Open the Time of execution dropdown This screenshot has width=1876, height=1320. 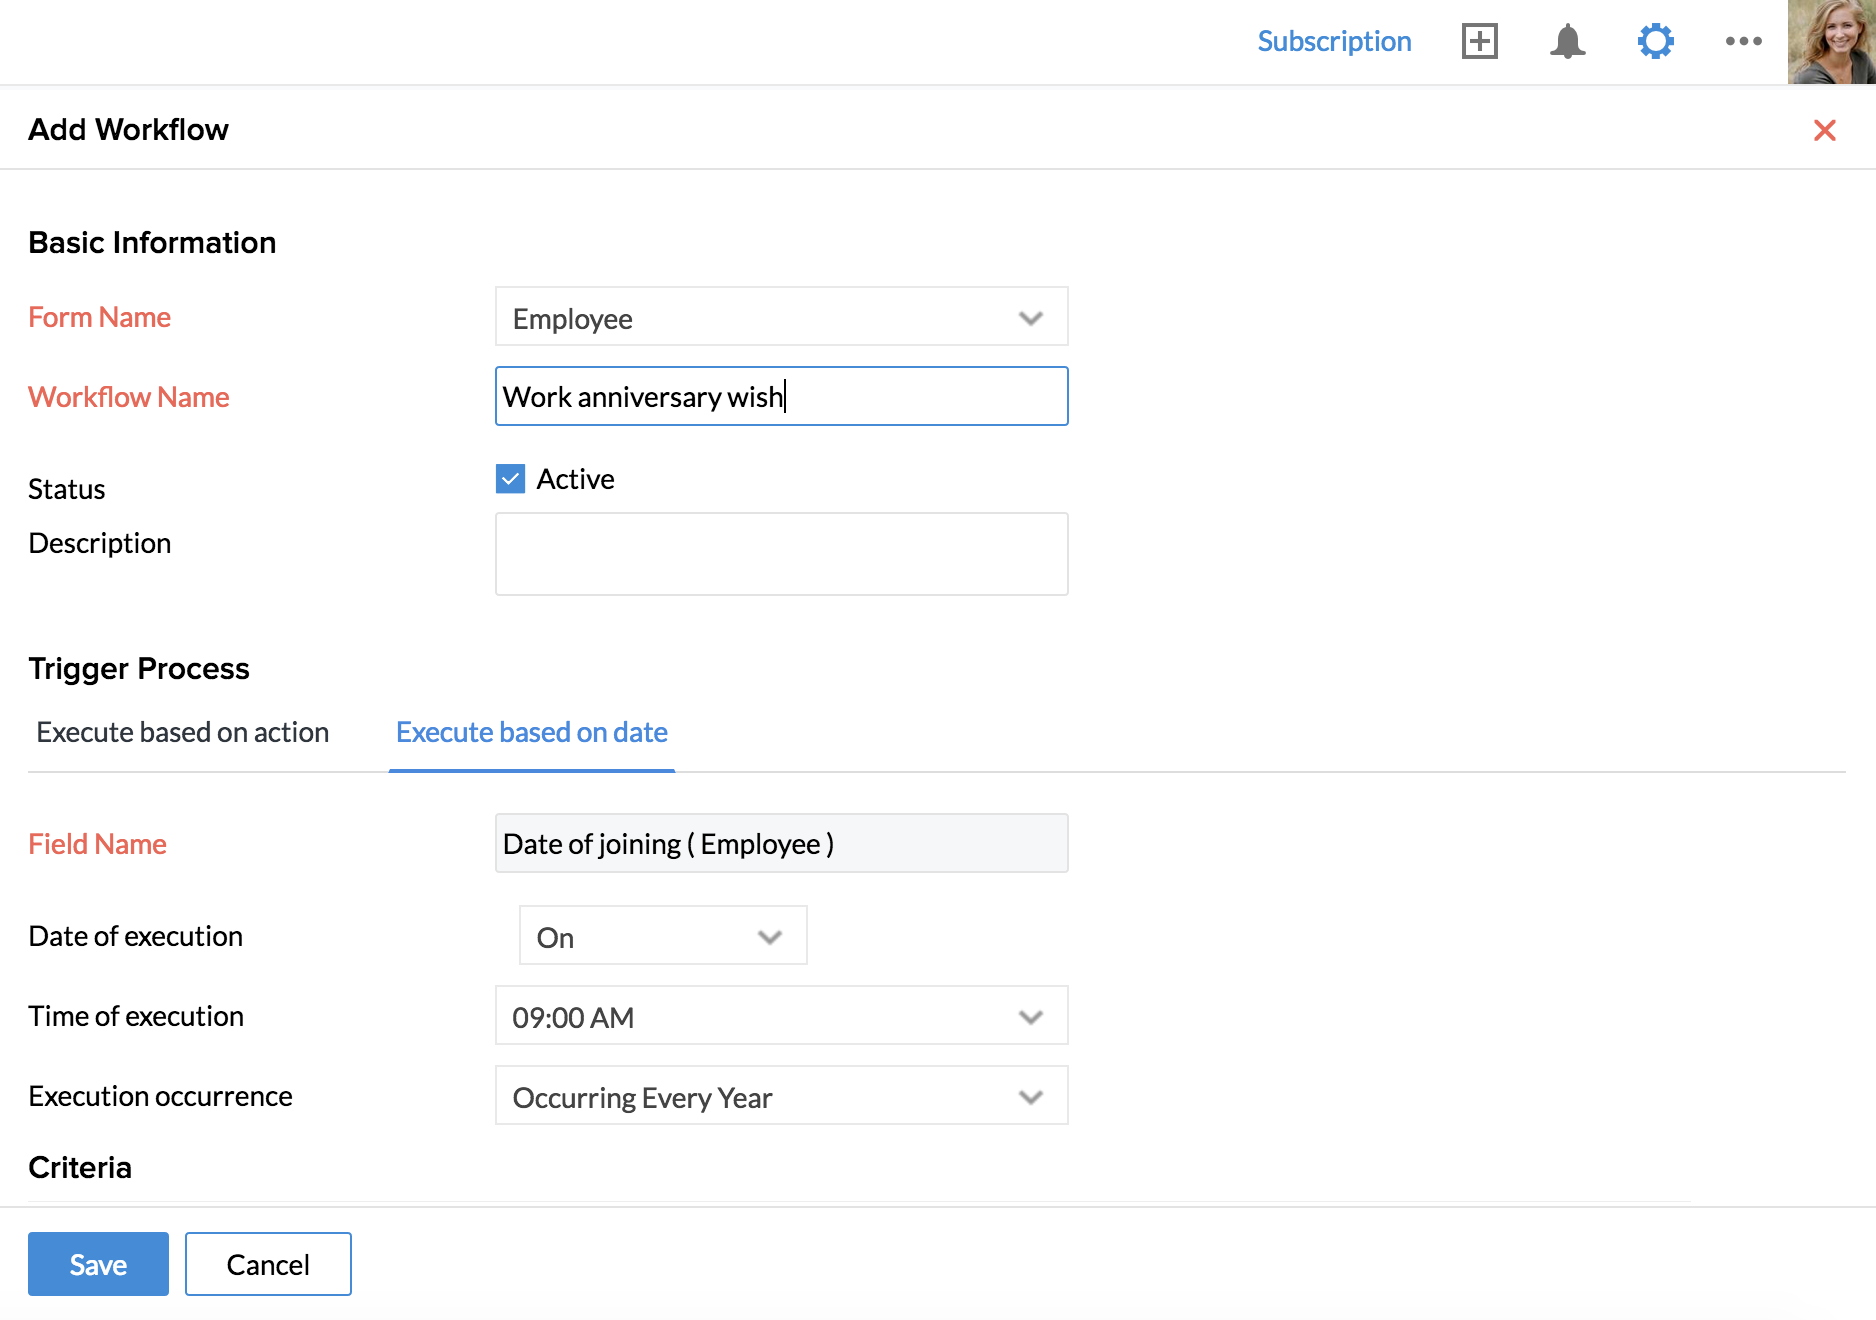coord(780,1016)
